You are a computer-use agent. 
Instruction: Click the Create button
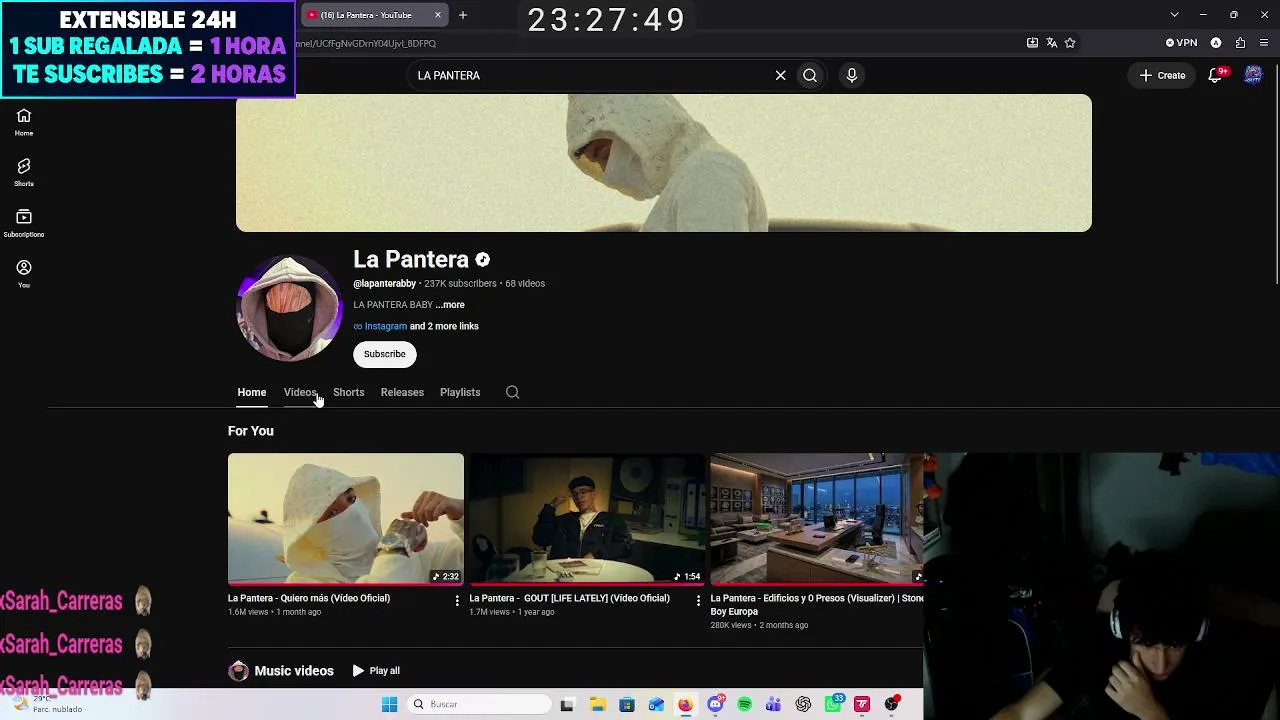[1162, 75]
